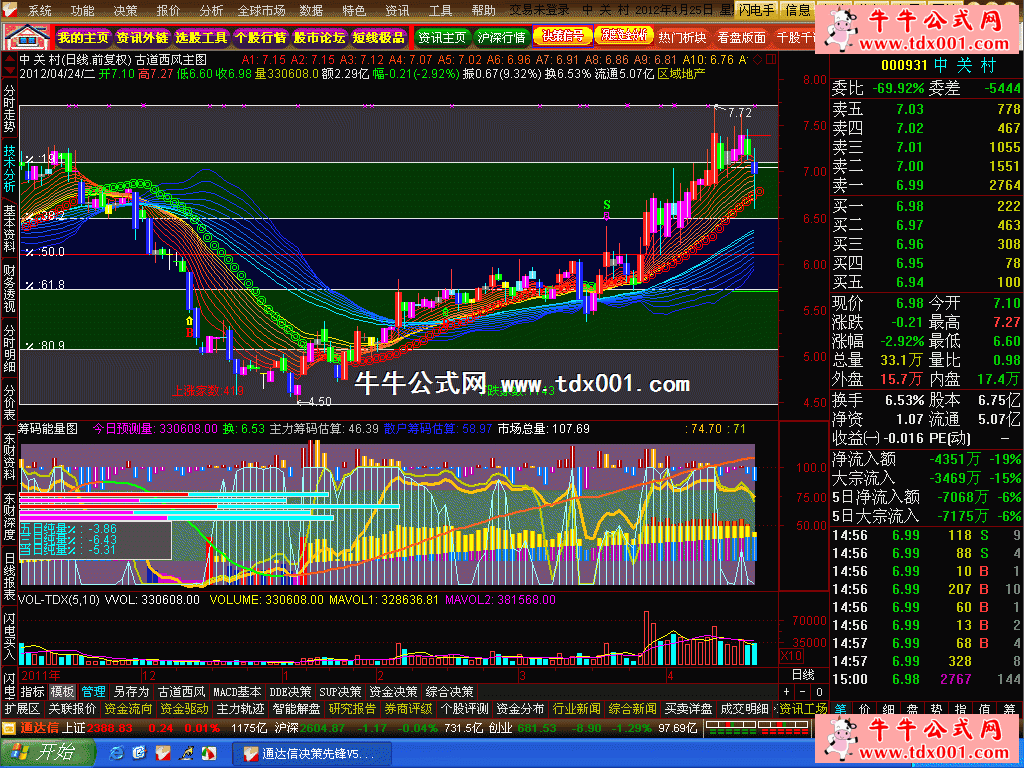Image resolution: width=1024 pixels, height=768 pixels.
Task: Click the connection status indicator bars in status bar
Action: [758, 728]
